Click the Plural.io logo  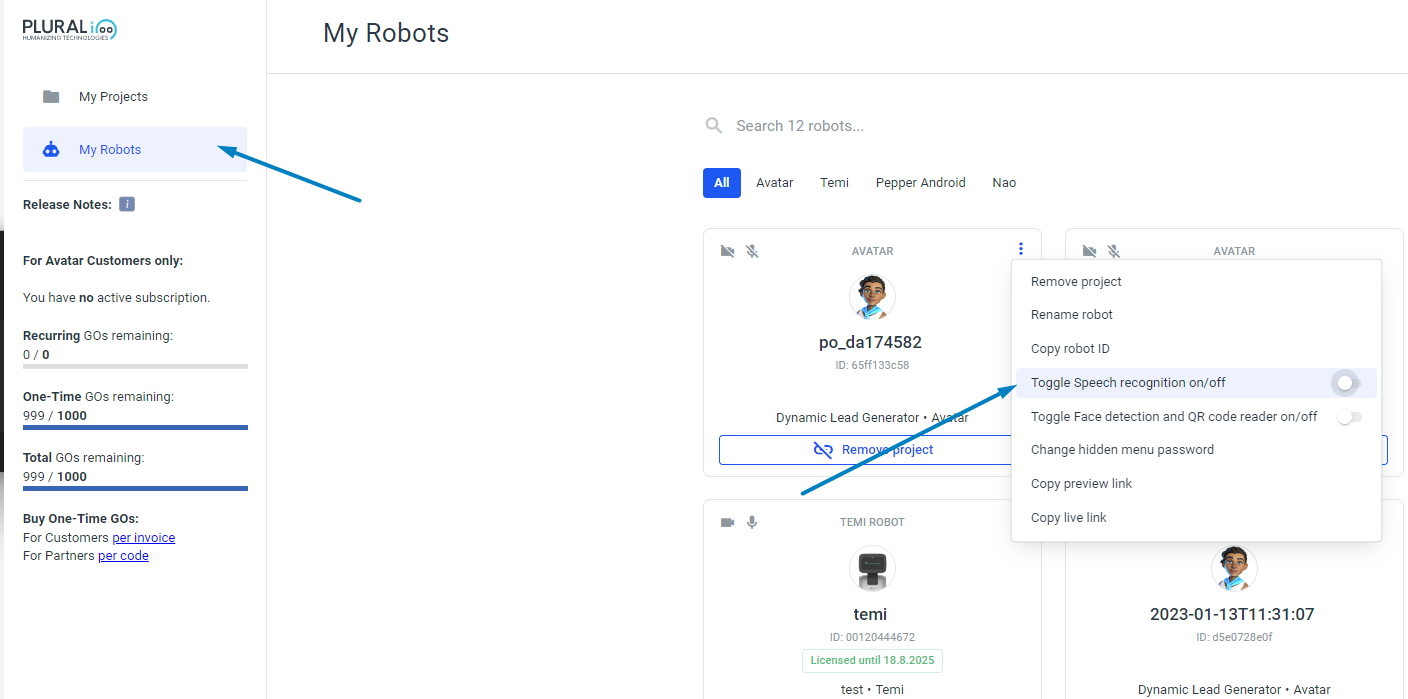(x=70, y=30)
